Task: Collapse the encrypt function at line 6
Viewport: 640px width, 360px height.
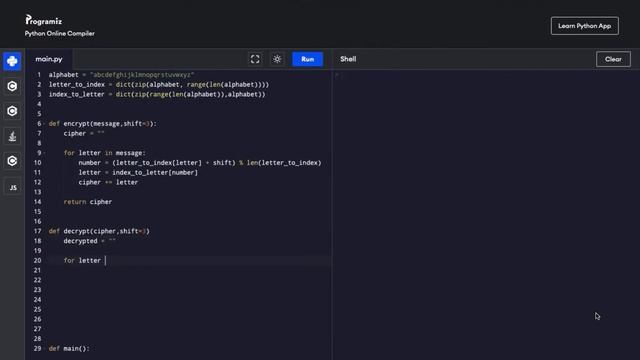Action: pos(44,124)
